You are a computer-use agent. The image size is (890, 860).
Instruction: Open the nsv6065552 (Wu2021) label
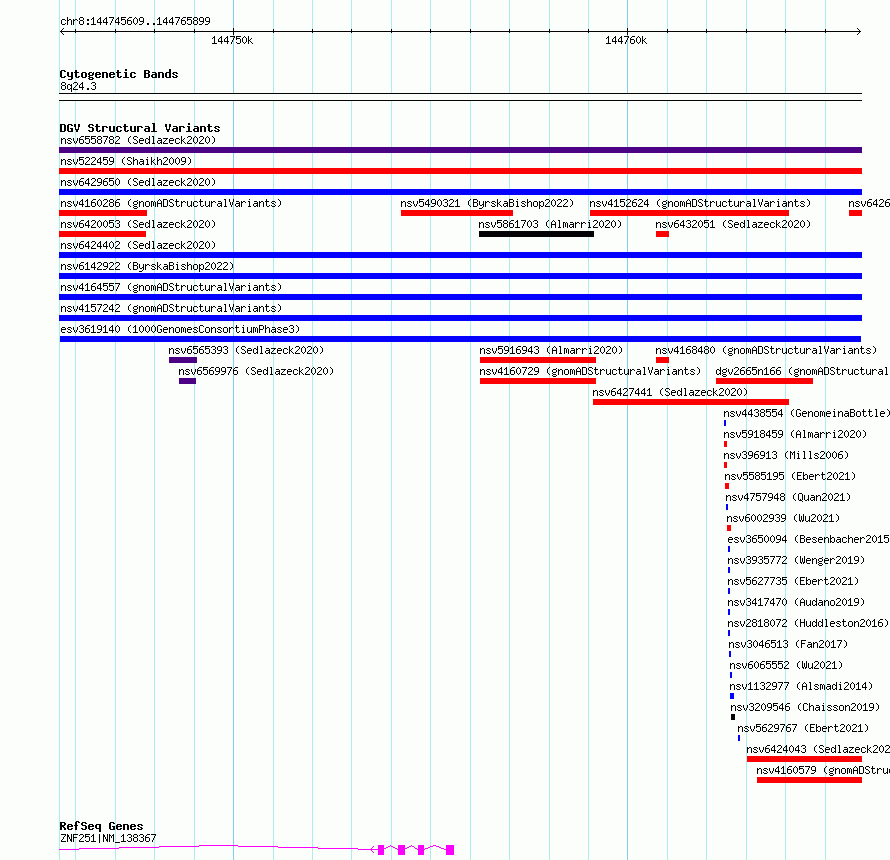coord(786,665)
